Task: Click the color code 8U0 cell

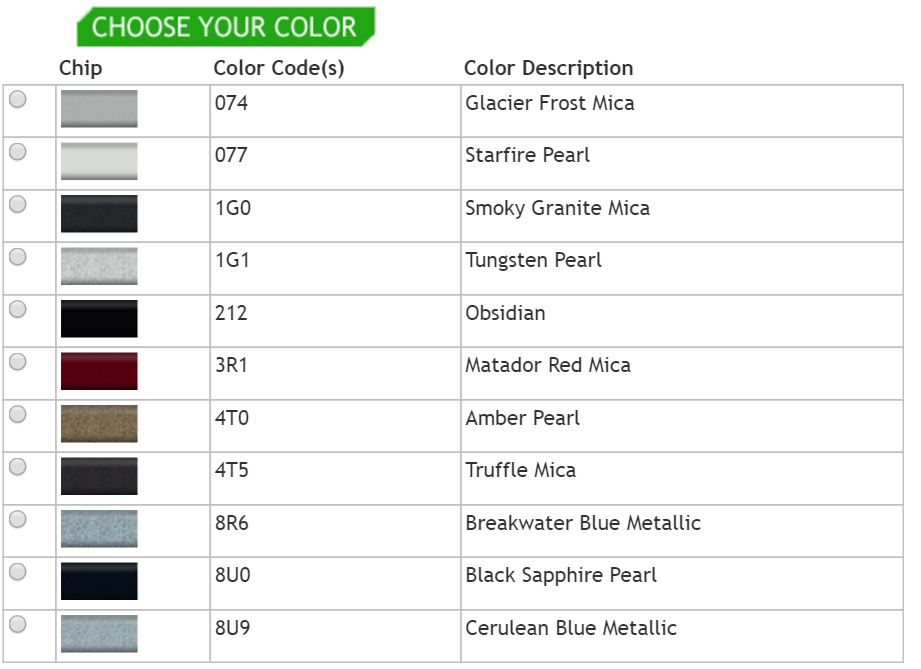Action: click(232, 576)
